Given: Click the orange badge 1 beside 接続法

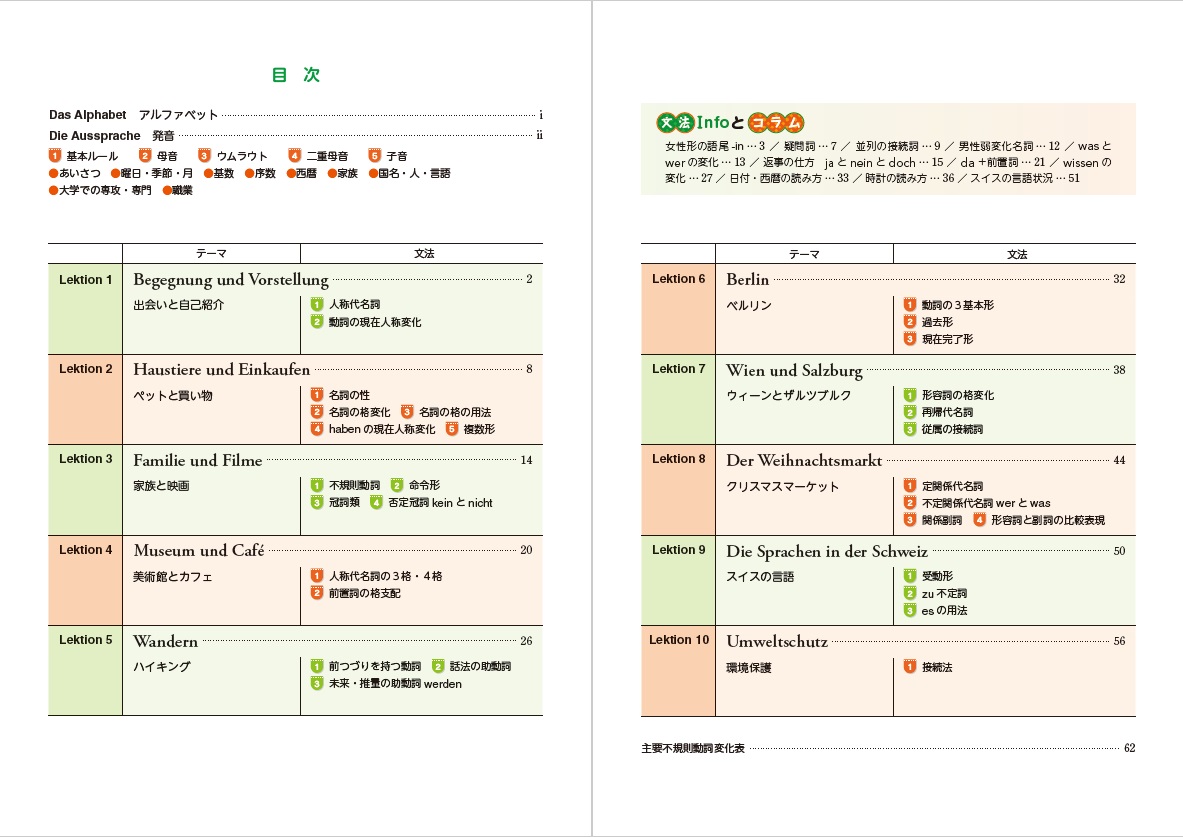Looking at the screenshot, I should pyautogui.click(x=910, y=667).
